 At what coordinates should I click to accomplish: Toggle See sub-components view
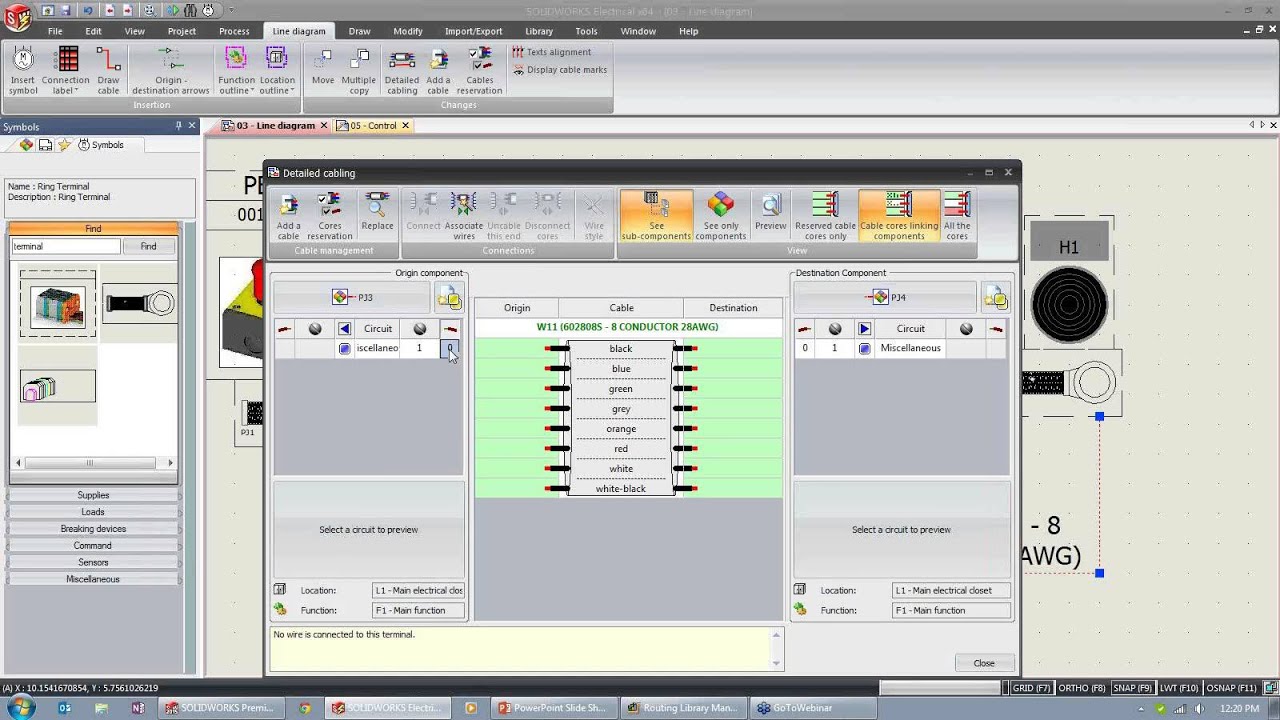click(656, 216)
